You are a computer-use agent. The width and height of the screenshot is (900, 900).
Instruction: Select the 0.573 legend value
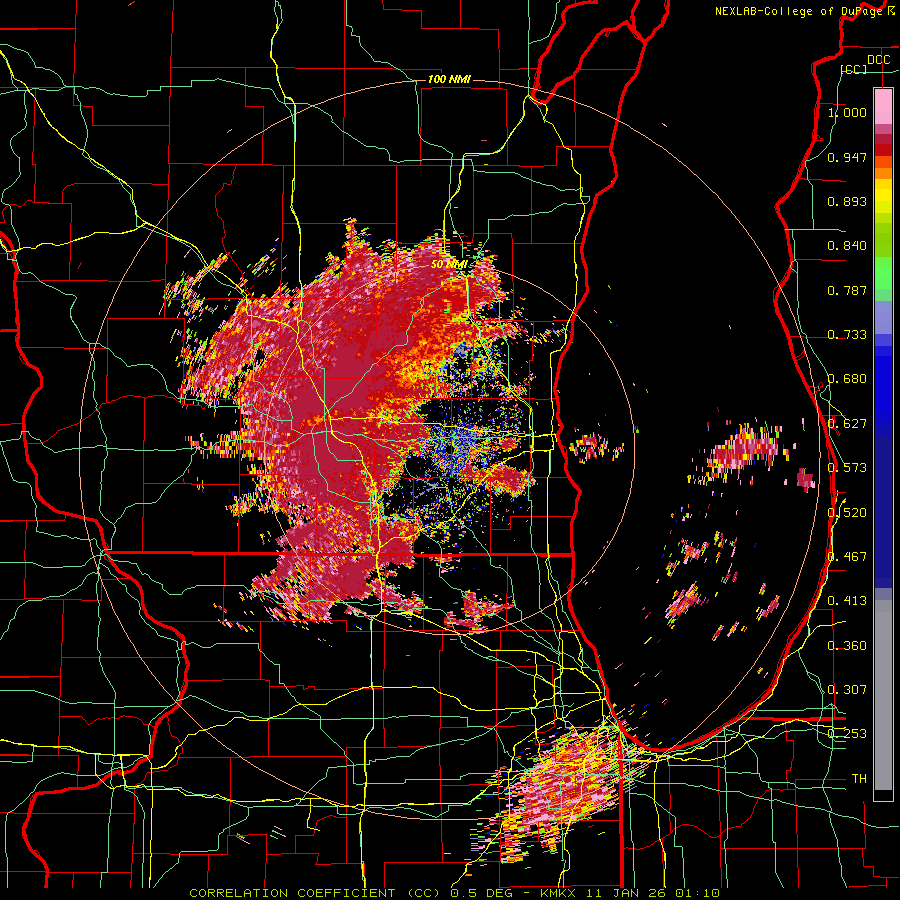point(847,468)
